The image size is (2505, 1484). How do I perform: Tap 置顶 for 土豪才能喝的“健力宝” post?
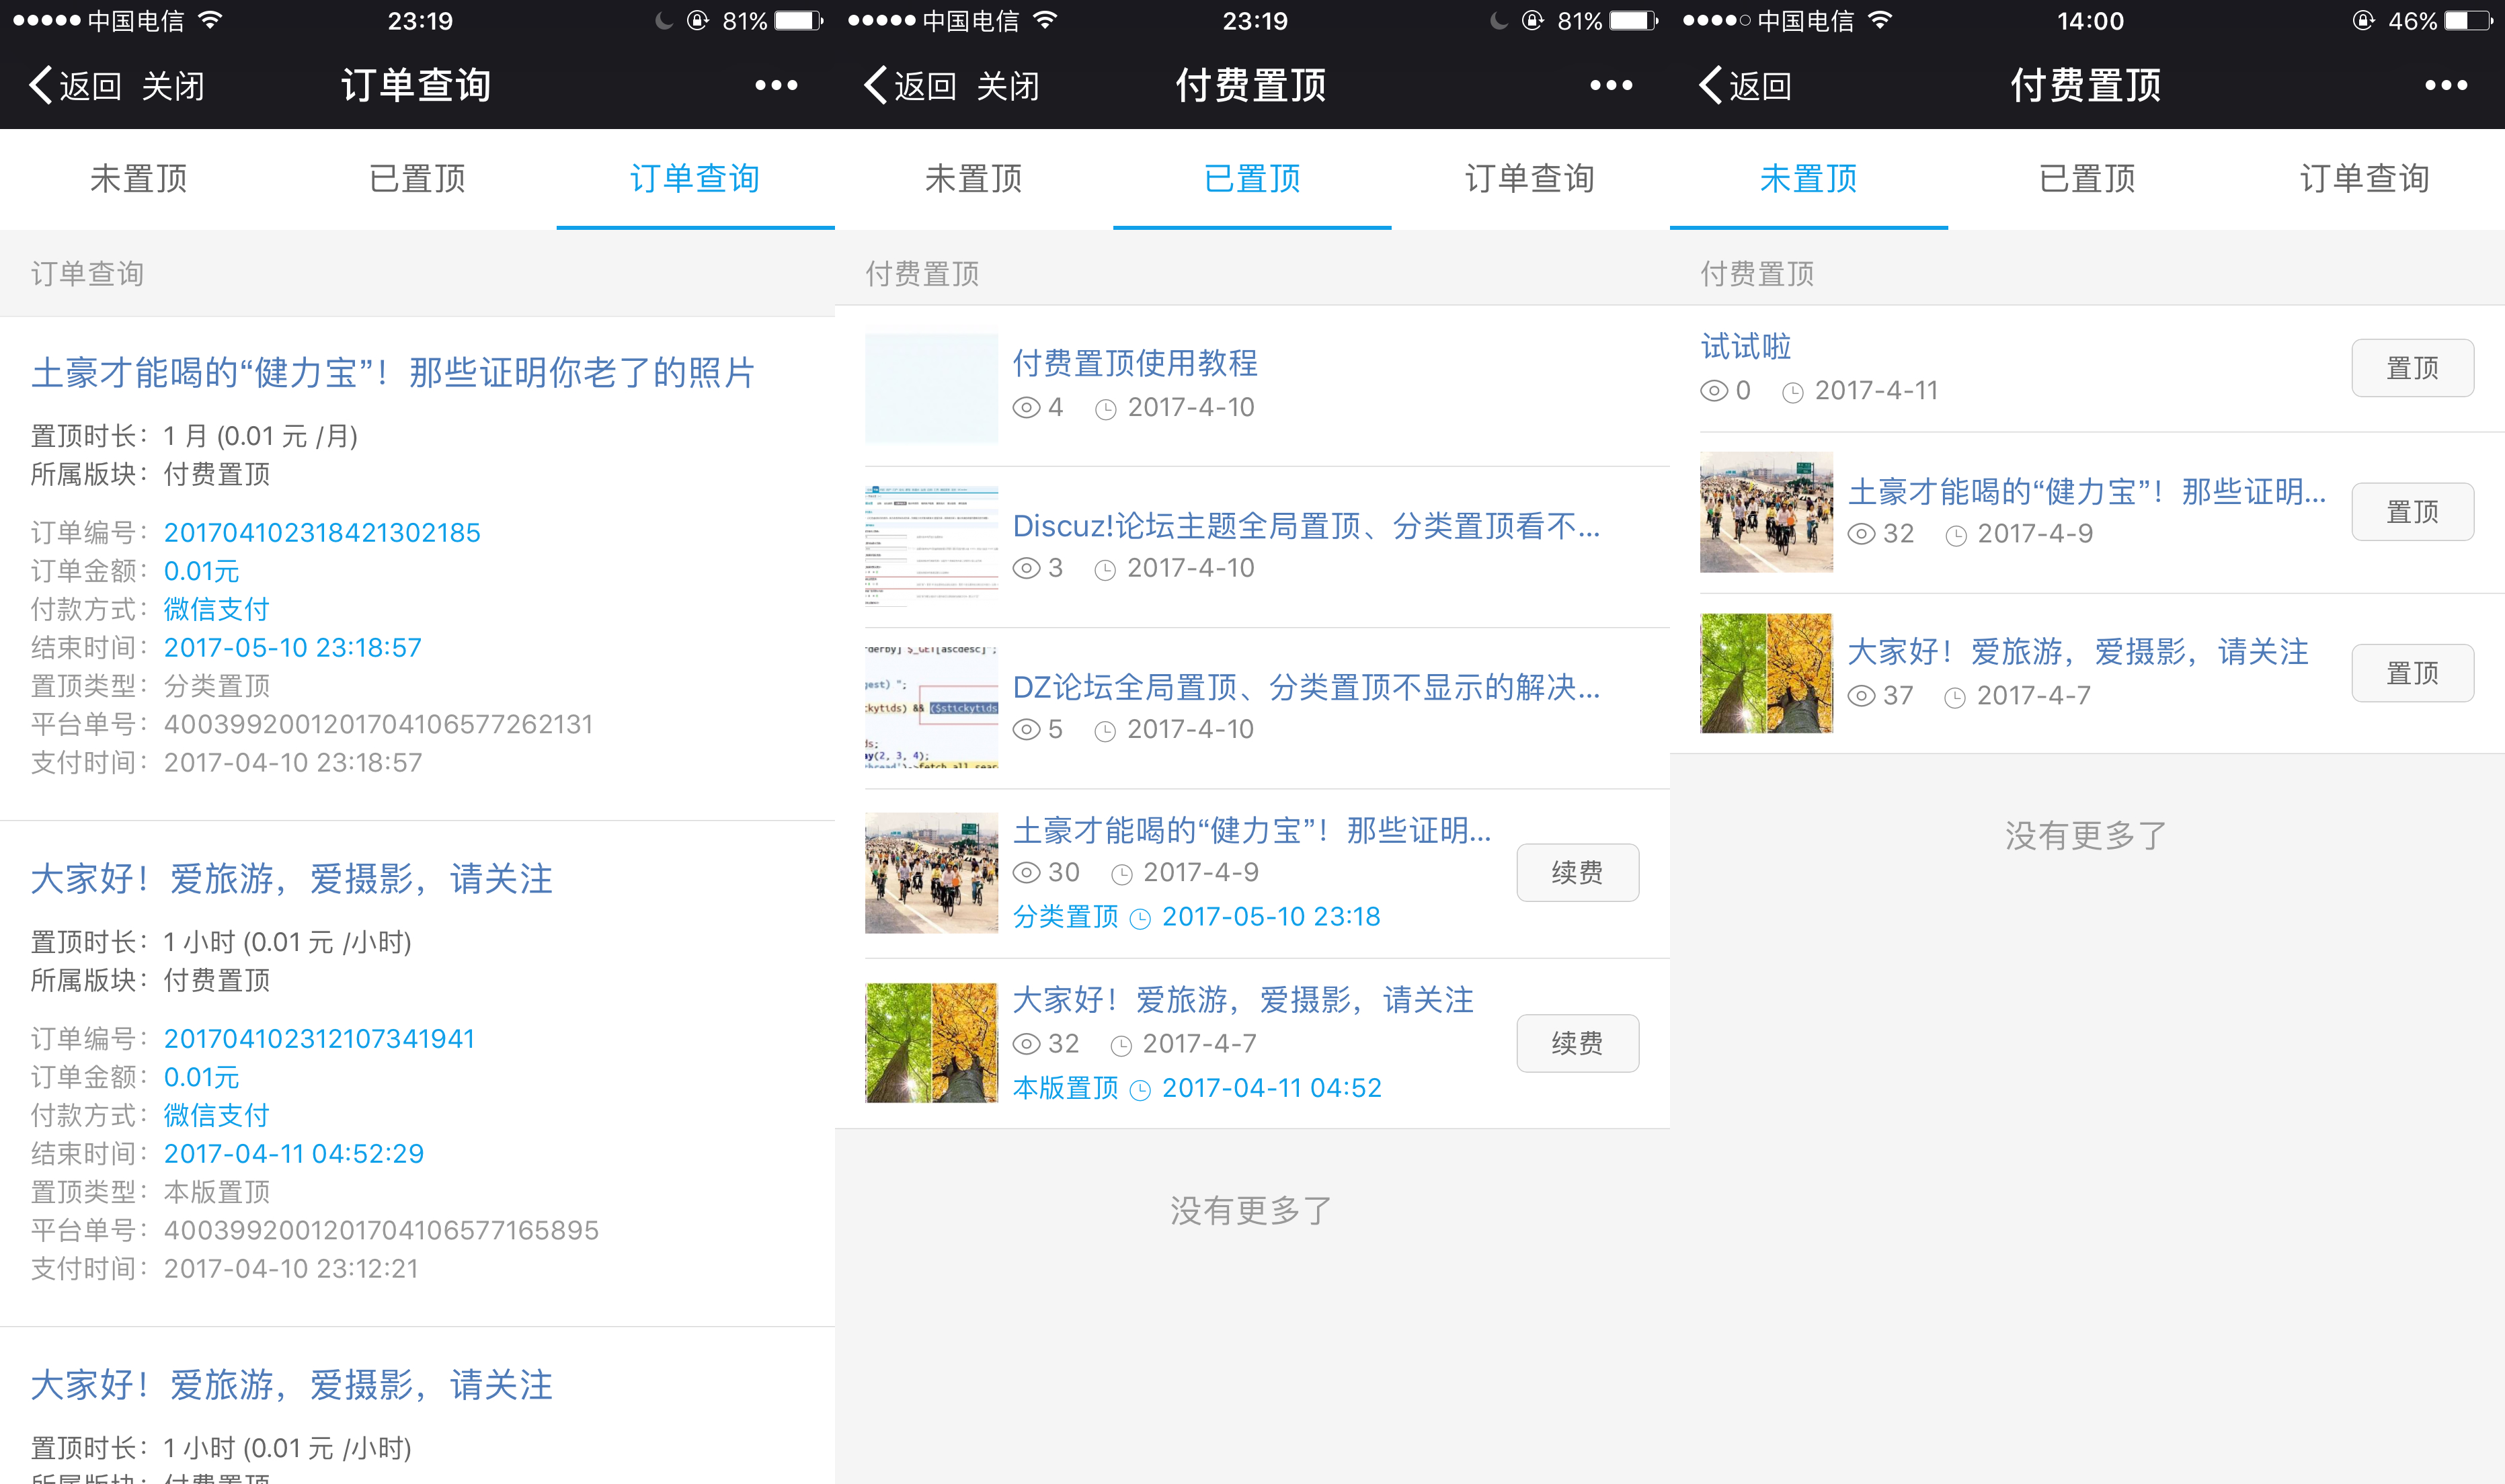[x=2412, y=512]
